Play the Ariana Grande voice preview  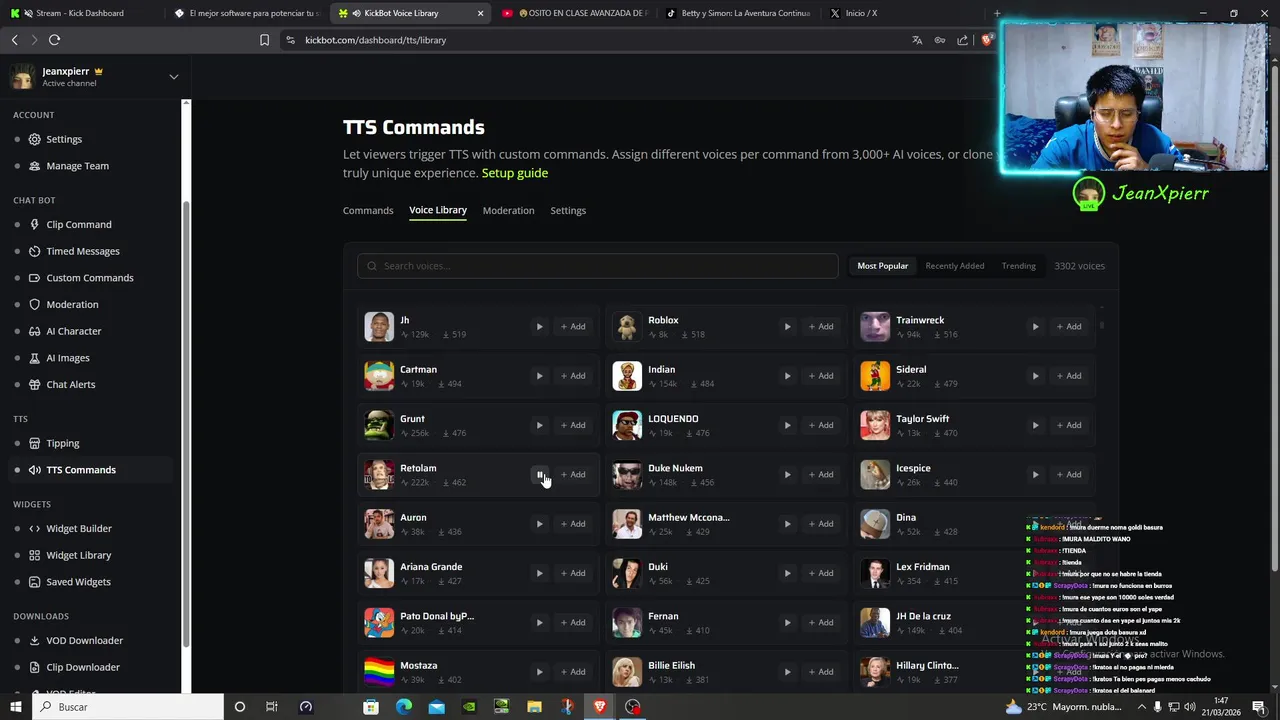(x=539, y=573)
